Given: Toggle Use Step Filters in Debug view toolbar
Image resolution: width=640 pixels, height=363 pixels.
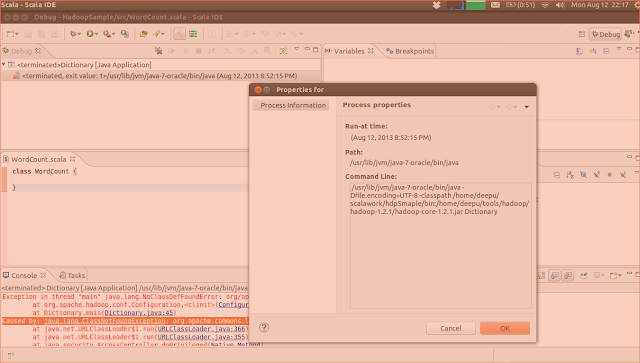Looking at the screenshot, I should tap(283, 51).
